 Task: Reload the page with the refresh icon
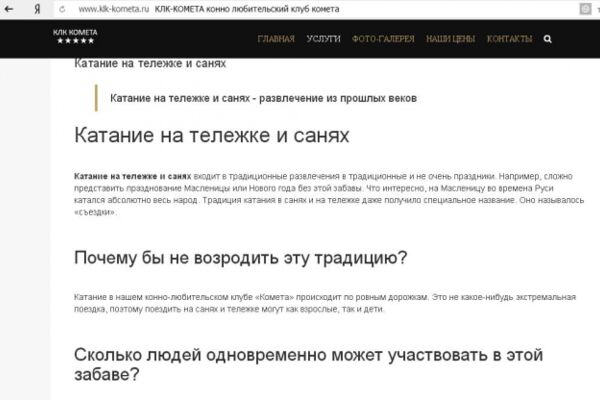click(62, 9)
